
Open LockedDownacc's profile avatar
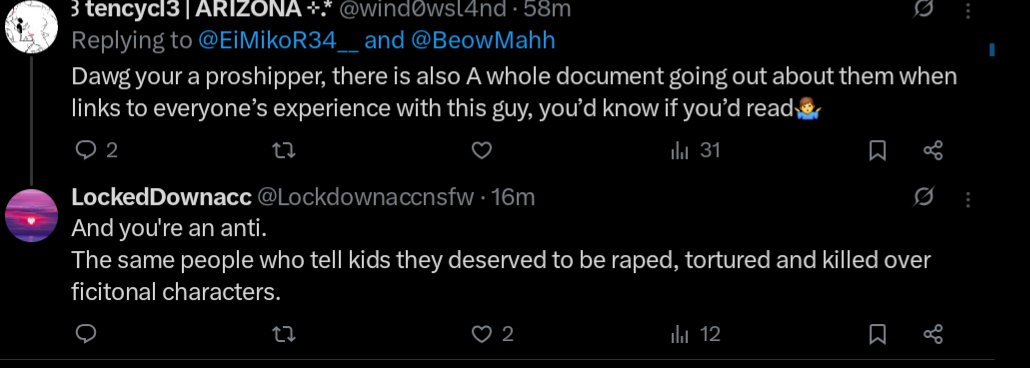(x=31, y=216)
